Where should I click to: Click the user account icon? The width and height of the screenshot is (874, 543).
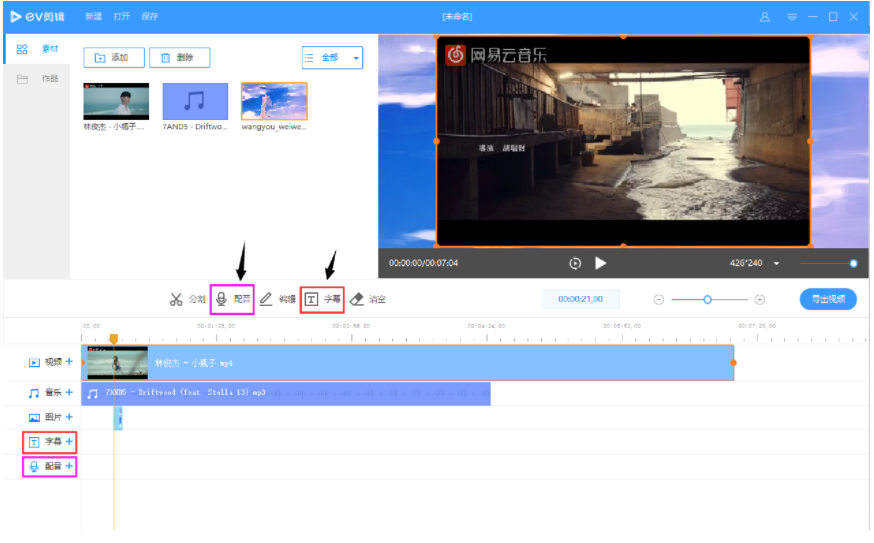[x=765, y=17]
